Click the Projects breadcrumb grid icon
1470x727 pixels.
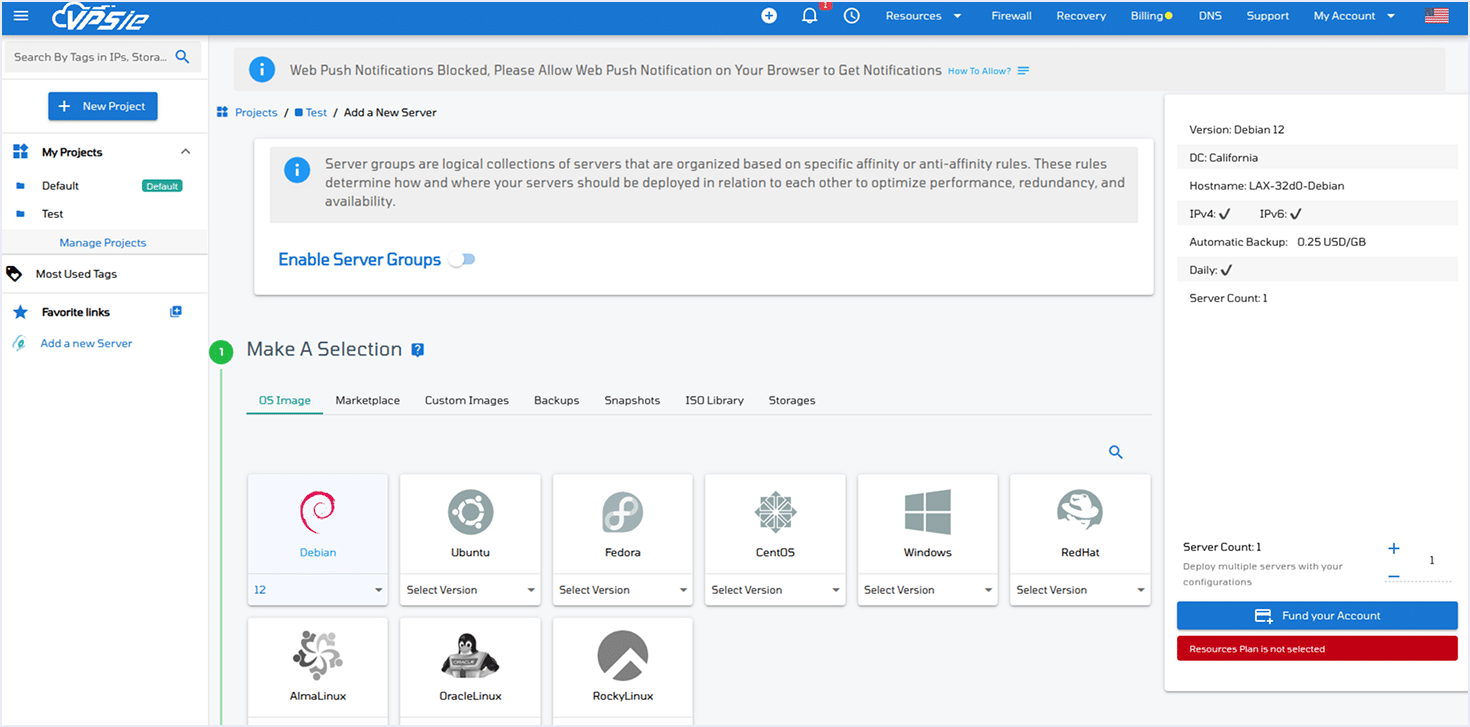[222, 112]
